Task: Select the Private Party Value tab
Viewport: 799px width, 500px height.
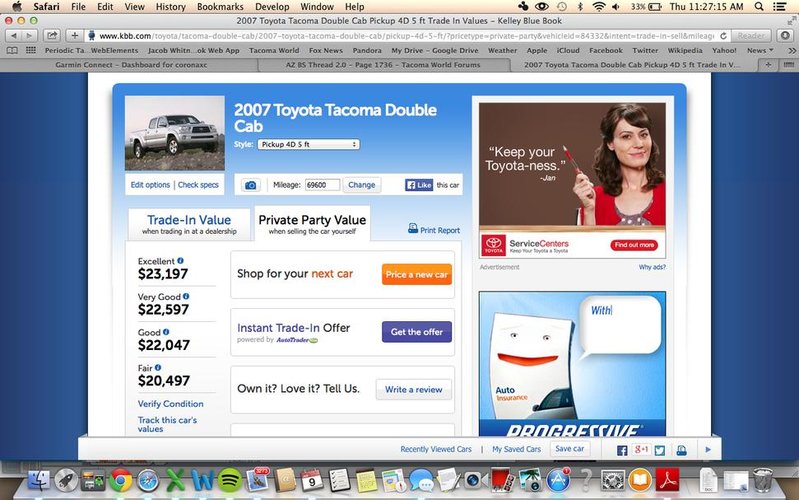Action: [312, 224]
